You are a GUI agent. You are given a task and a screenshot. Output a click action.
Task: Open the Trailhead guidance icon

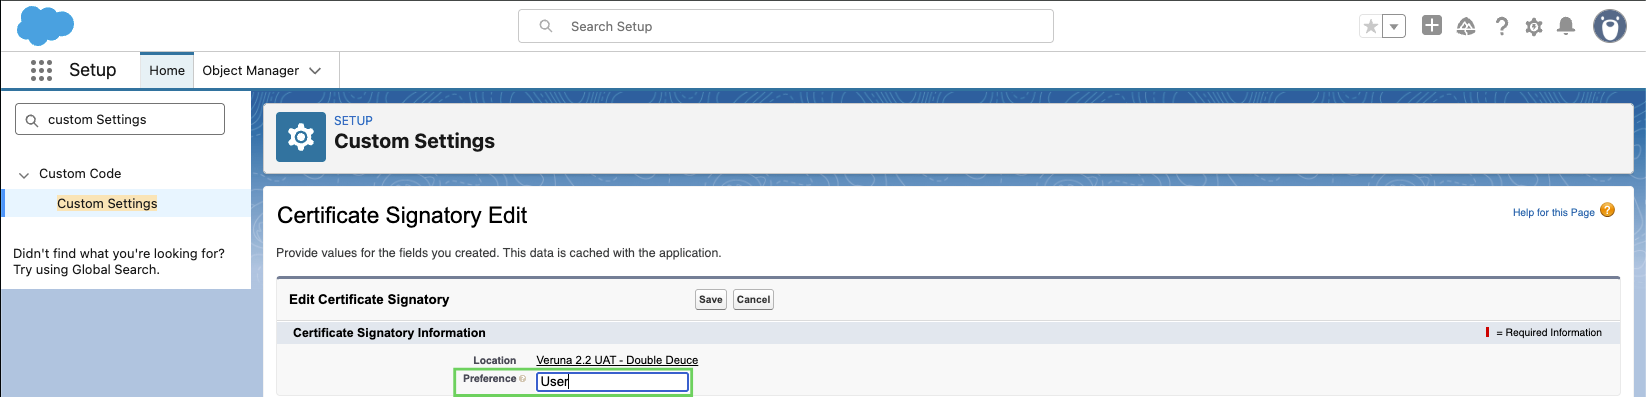click(x=1466, y=27)
